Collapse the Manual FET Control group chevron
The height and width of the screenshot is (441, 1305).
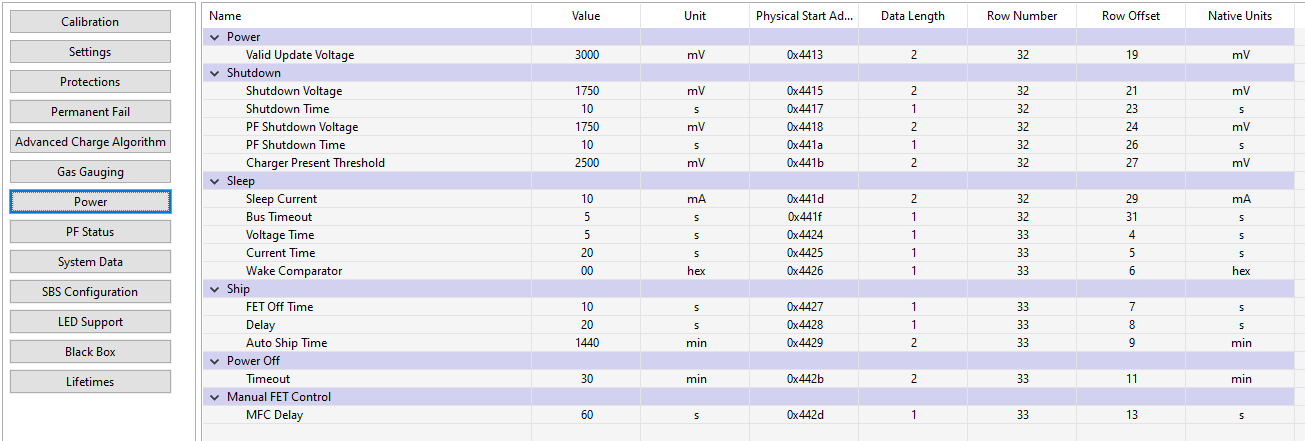(214, 397)
